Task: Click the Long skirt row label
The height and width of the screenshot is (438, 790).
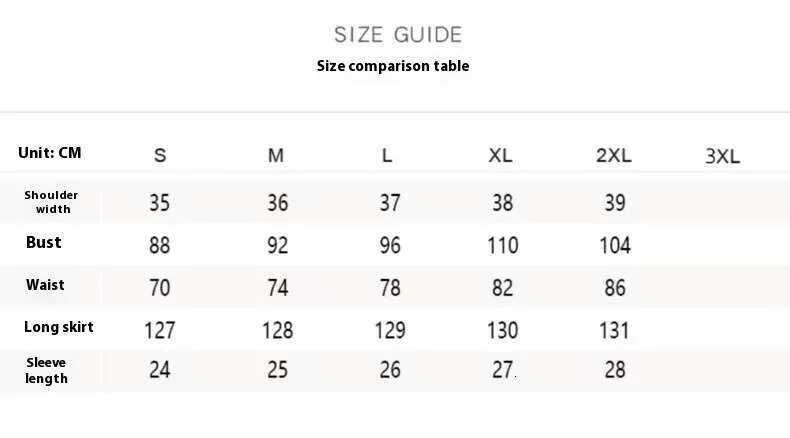Action: click(x=58, y=327)
